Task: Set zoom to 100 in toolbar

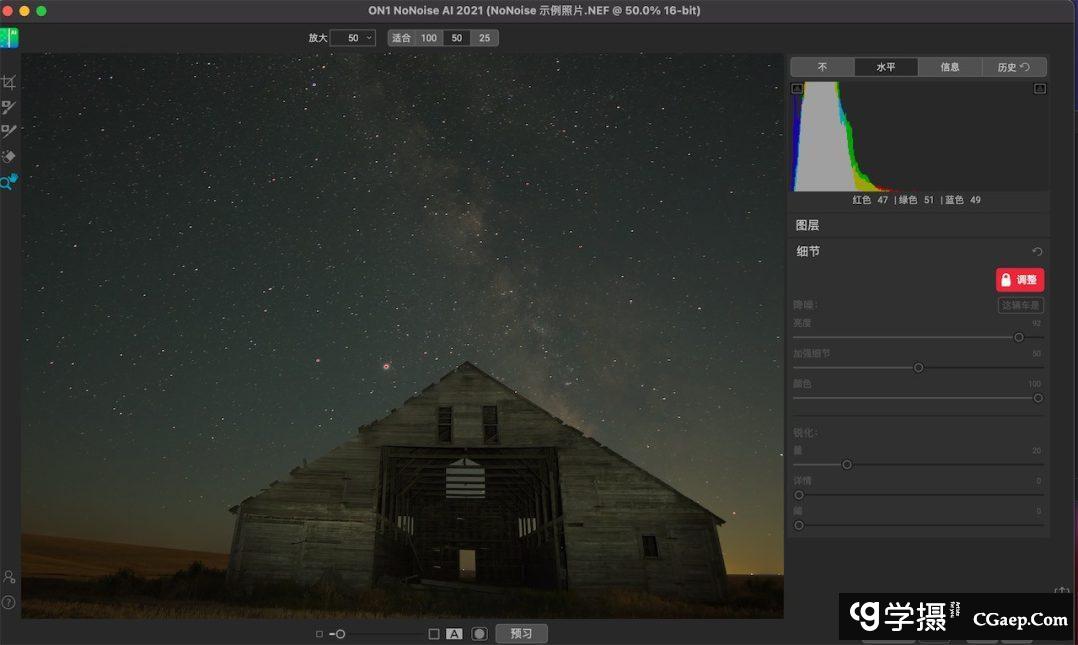Action: click(429, 38)
